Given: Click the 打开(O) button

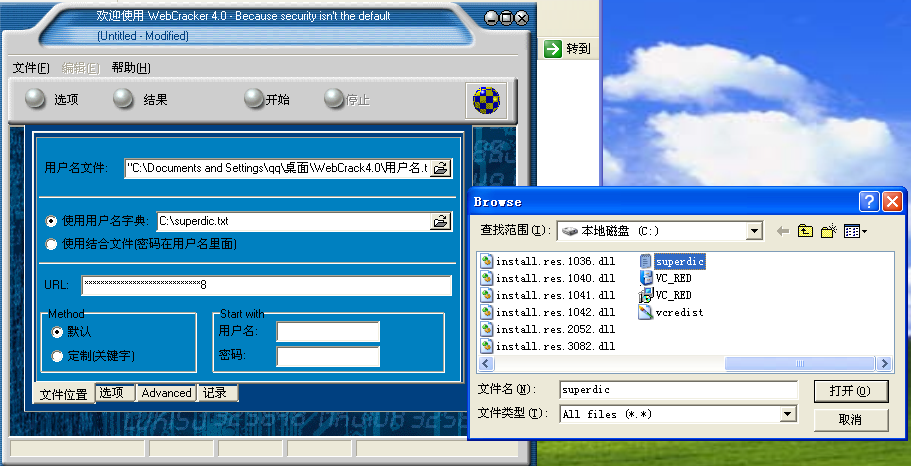Looking at the screenshot, I should [x=851, y=391].
